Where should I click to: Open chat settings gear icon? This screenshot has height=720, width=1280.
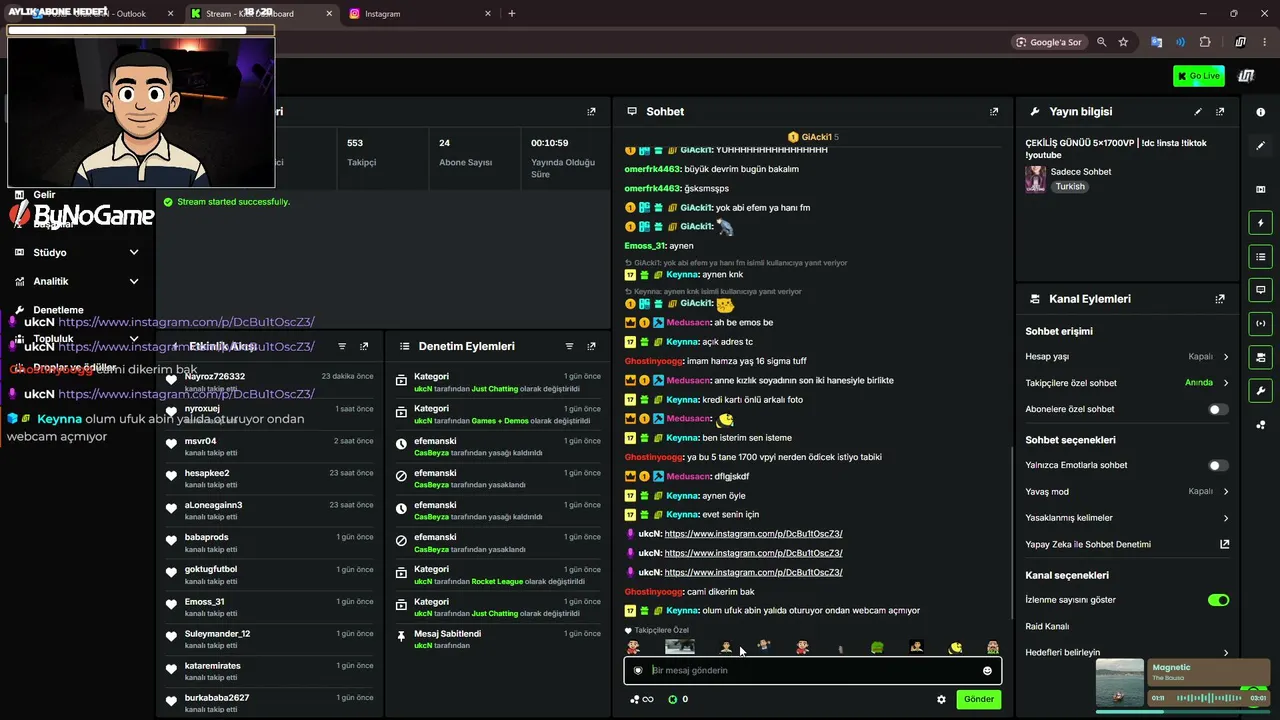coord(941,699)
